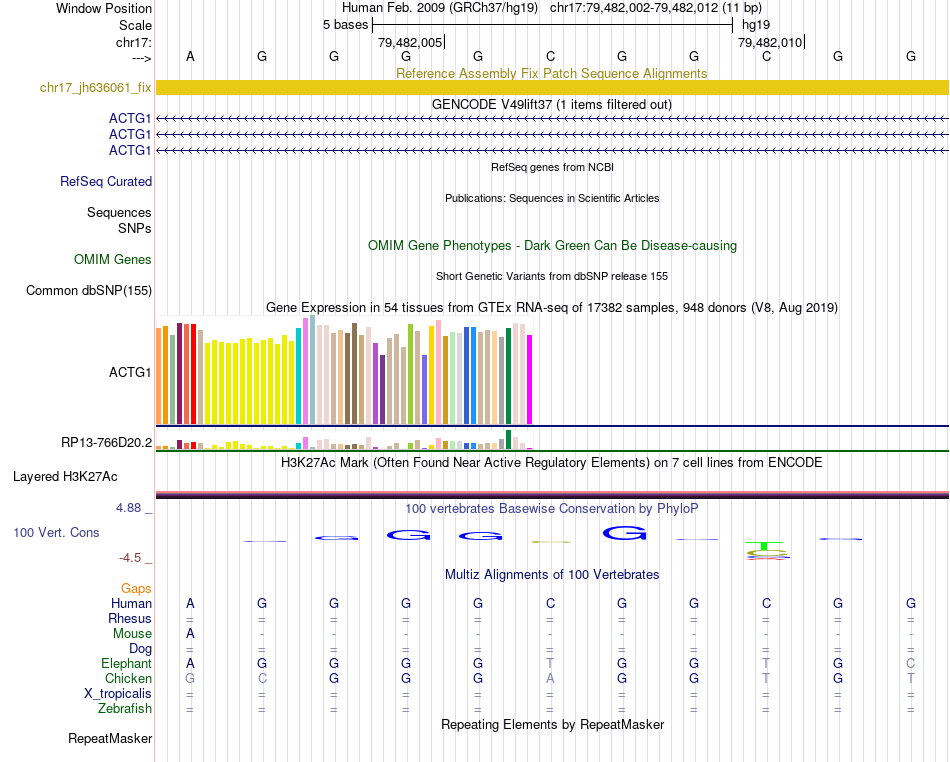Click Repeating Elements by RepeatMasker title
This screenshot has height=762, width=950.
pyautogui.click(x=552, y=725)
